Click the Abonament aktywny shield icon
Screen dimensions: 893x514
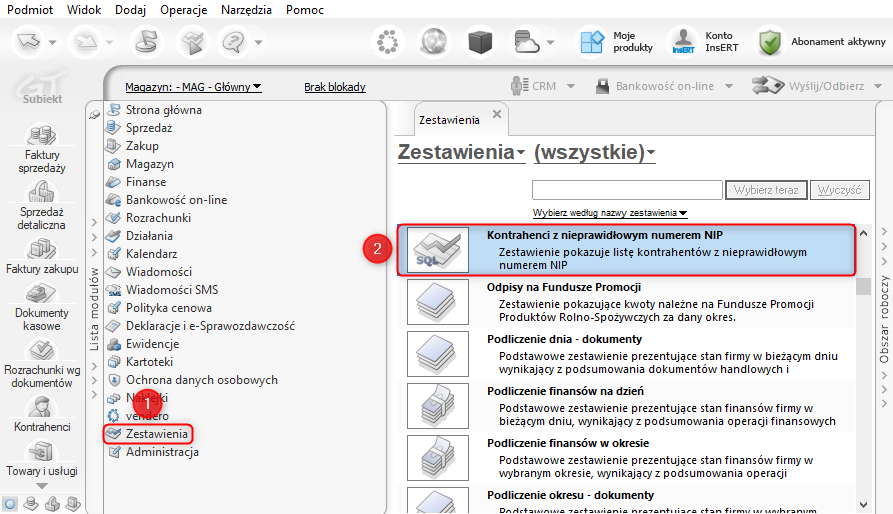pyautogui.click(x=770, y=42)
